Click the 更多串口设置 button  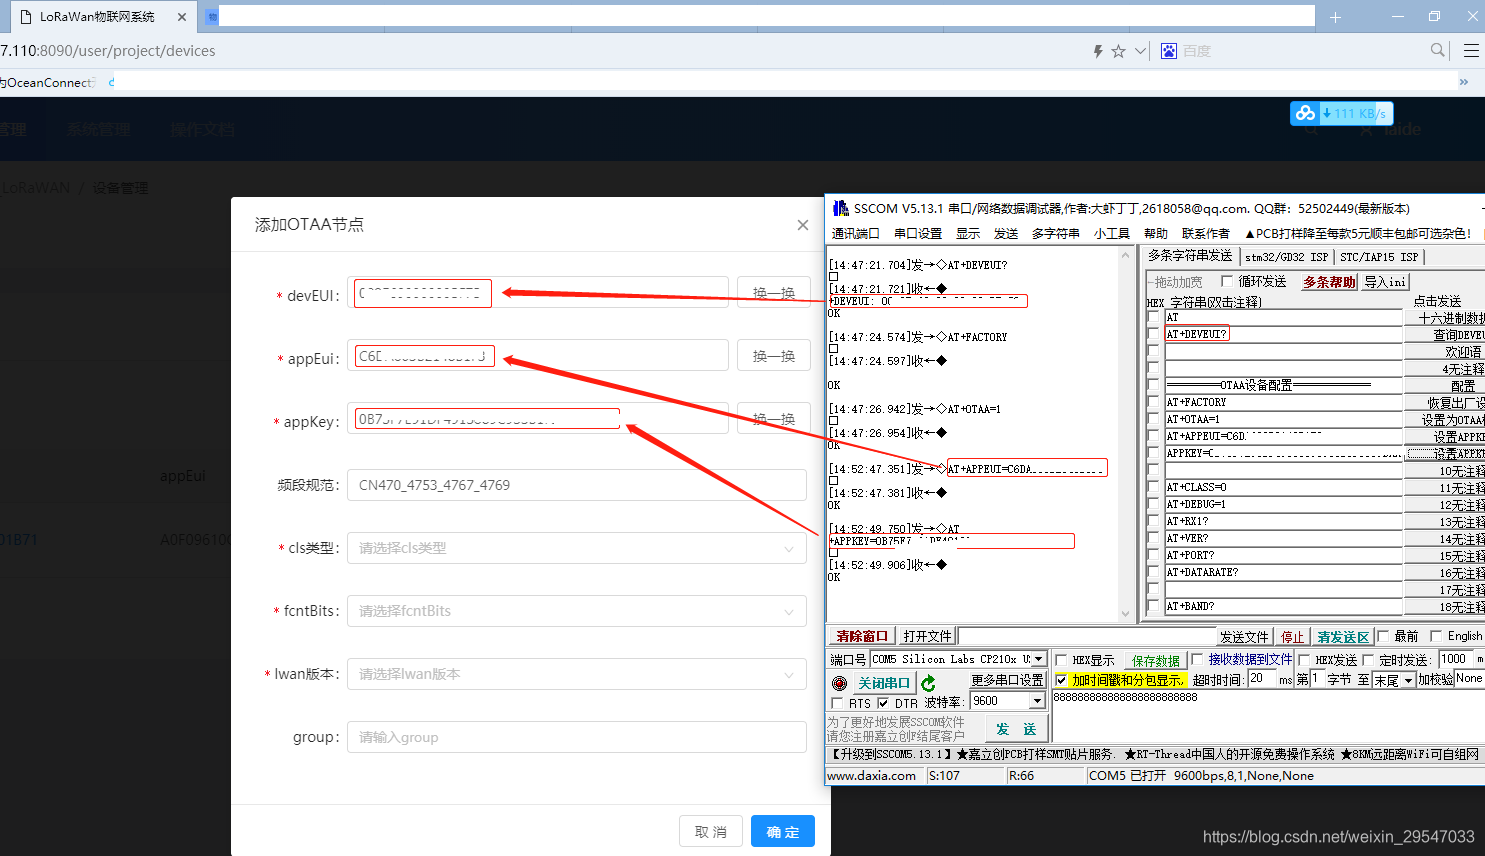1007,680
